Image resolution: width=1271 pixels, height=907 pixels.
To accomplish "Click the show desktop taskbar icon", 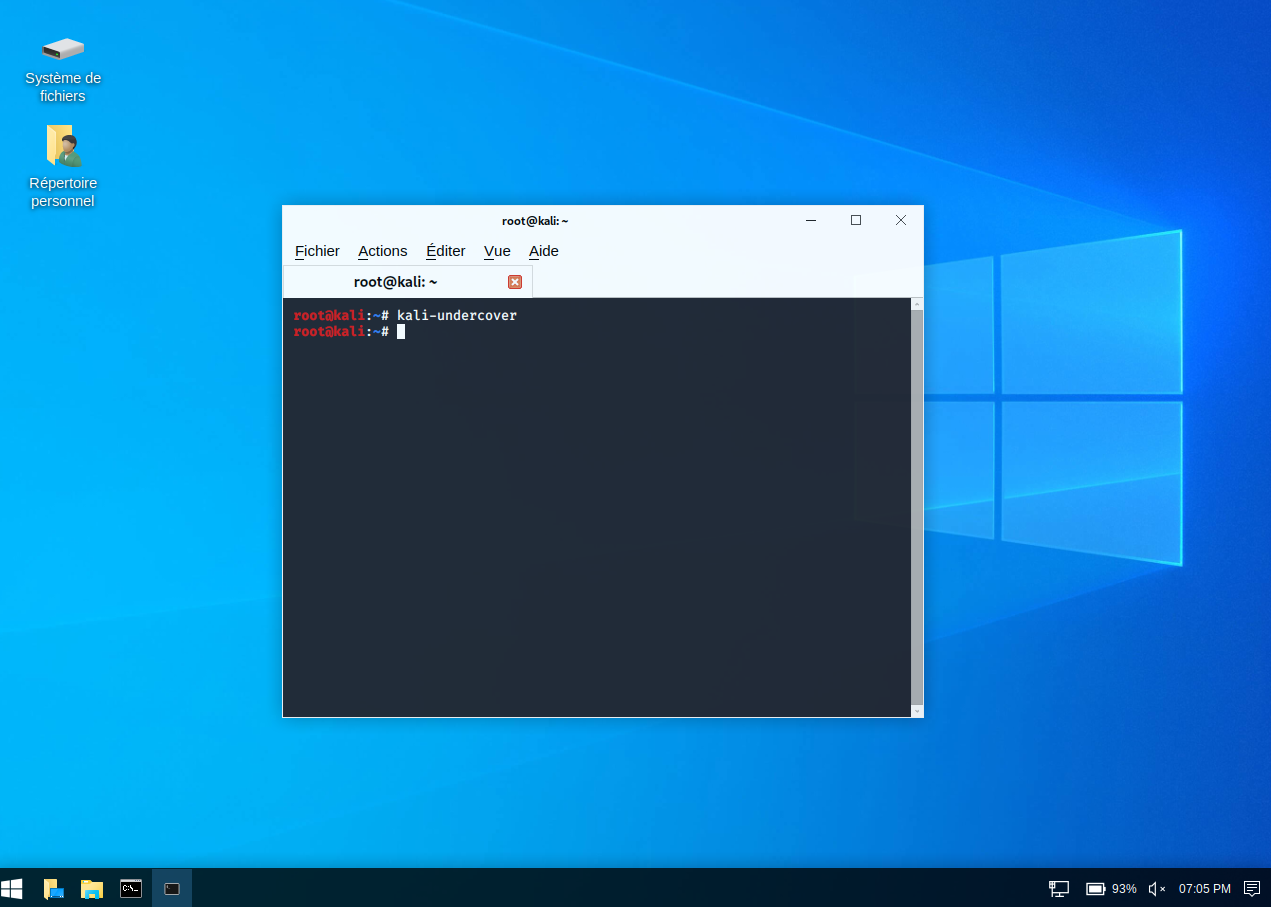I will pos(54,888).
